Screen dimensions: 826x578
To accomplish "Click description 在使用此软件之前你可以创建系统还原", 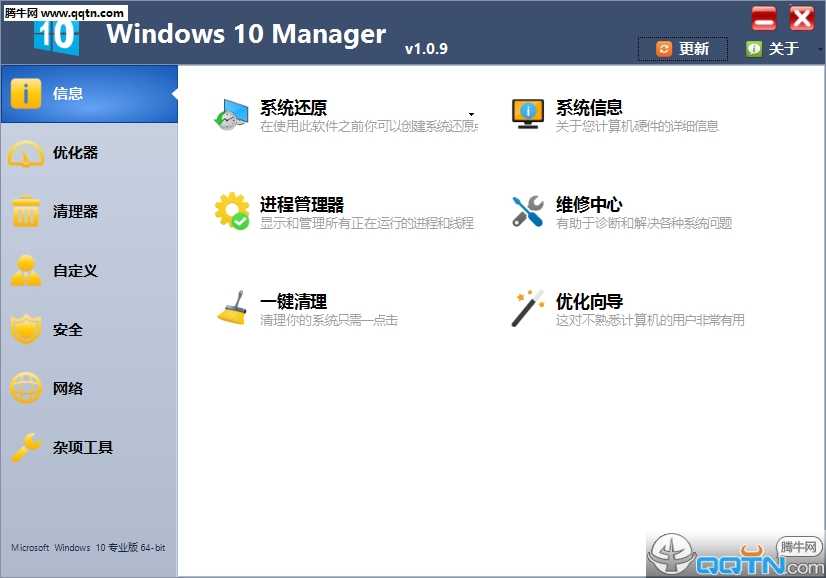I will point(369,126).
